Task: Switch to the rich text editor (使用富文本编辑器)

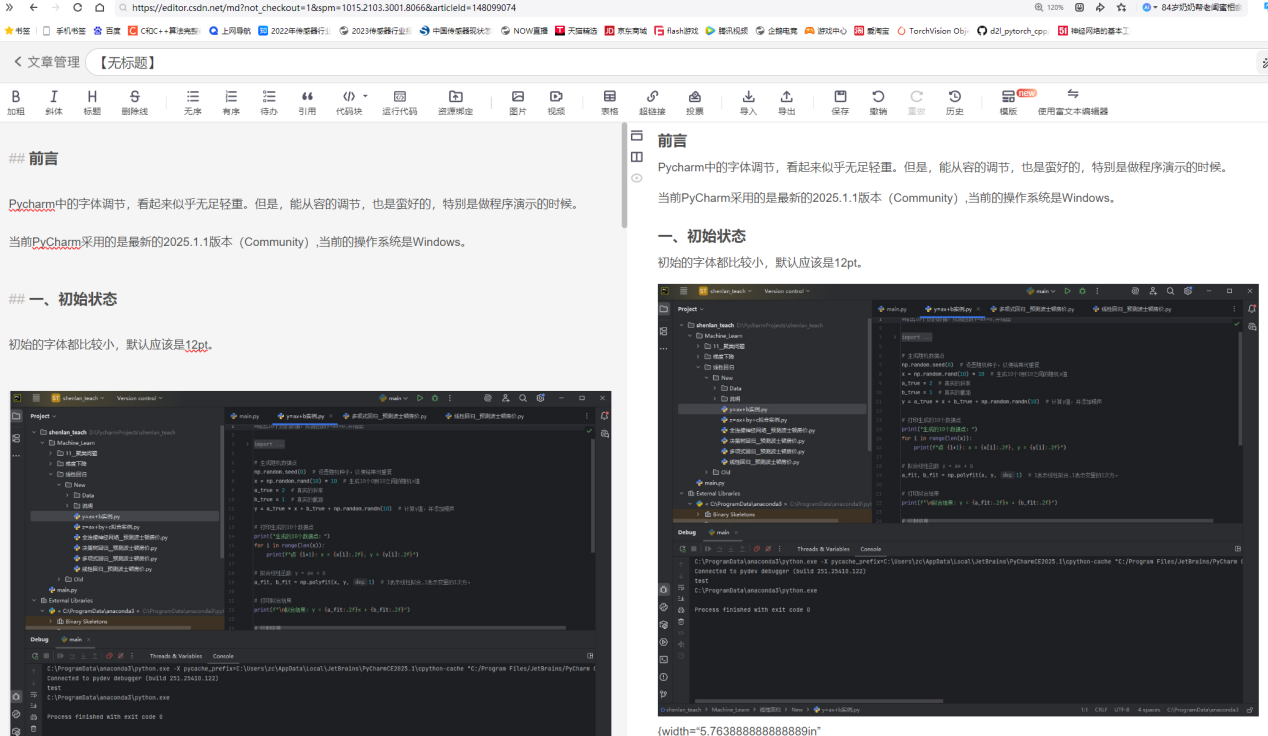Action: 1073,102
